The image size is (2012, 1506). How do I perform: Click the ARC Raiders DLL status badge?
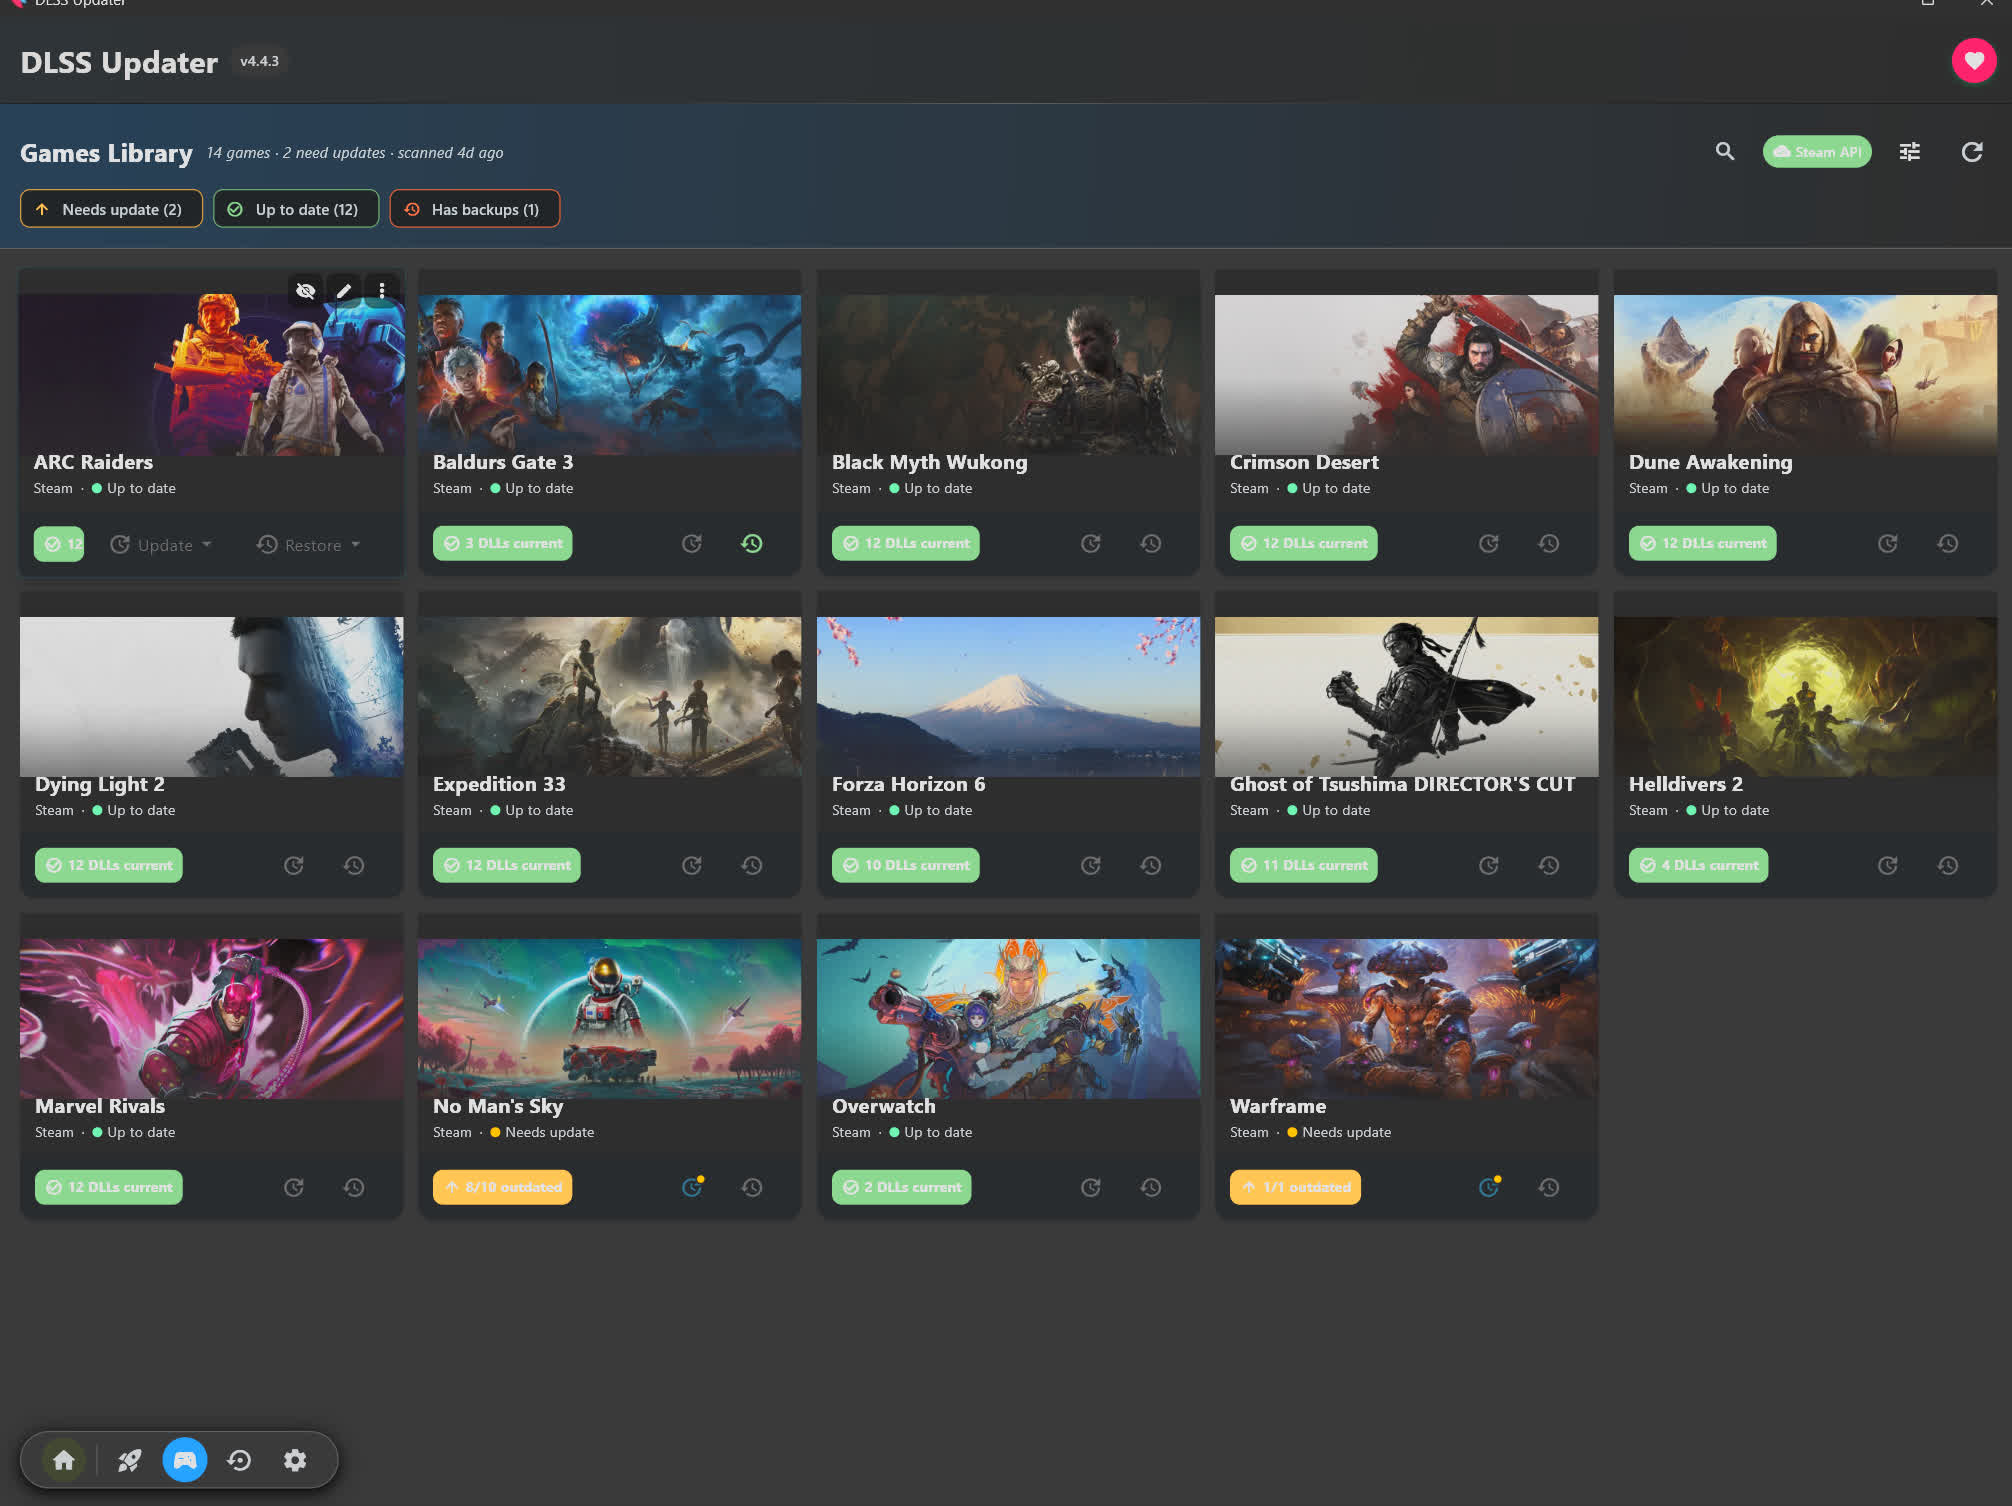(x=59, y=544)
